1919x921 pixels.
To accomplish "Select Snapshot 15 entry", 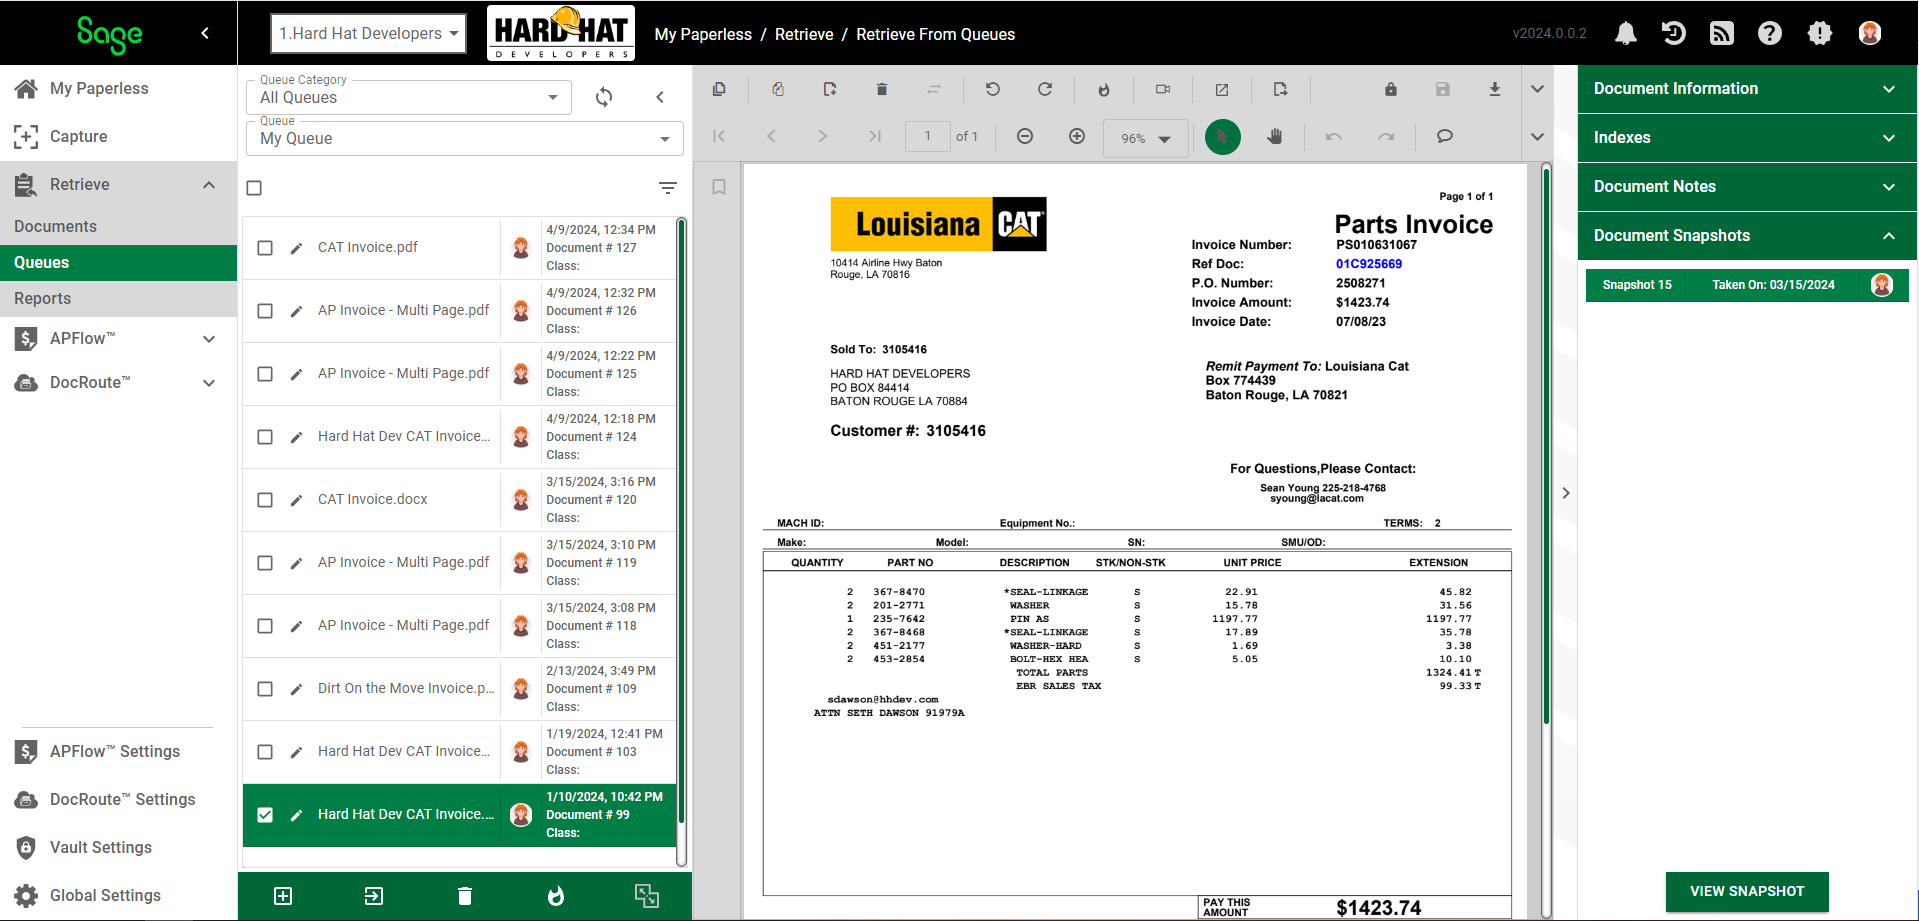I will click(x=1746, y=285).
